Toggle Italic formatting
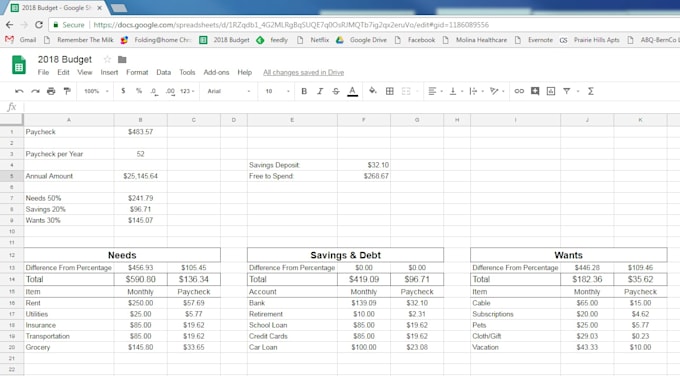 point(320,91)
